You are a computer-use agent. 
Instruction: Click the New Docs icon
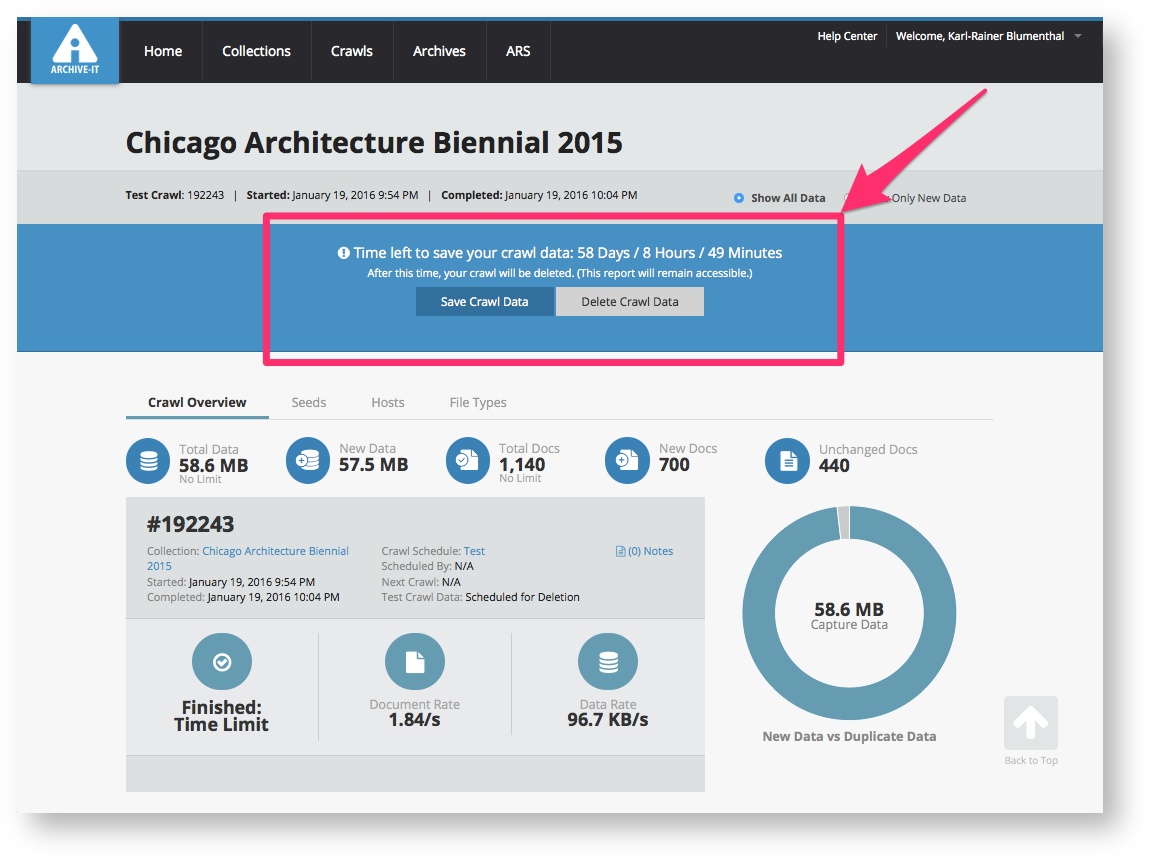tap(627, 461)
